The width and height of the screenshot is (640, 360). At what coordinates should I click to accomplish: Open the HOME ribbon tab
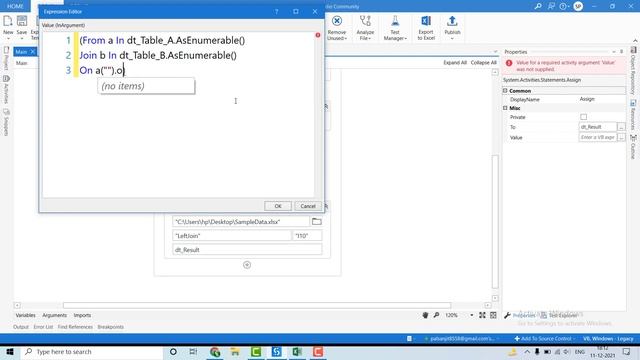15,6
